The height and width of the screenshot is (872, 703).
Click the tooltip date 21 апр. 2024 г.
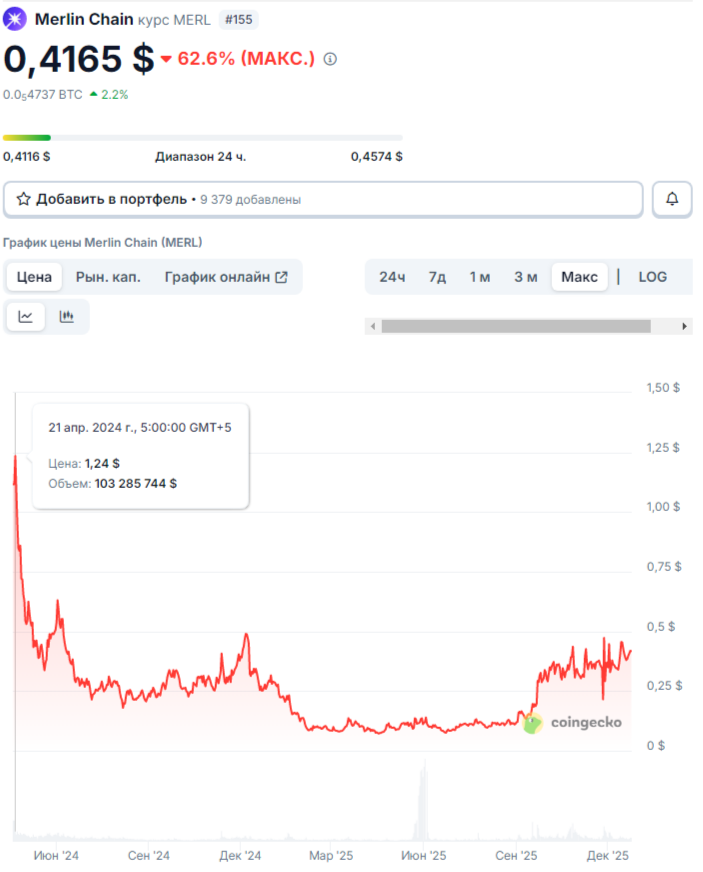[140, 428]
